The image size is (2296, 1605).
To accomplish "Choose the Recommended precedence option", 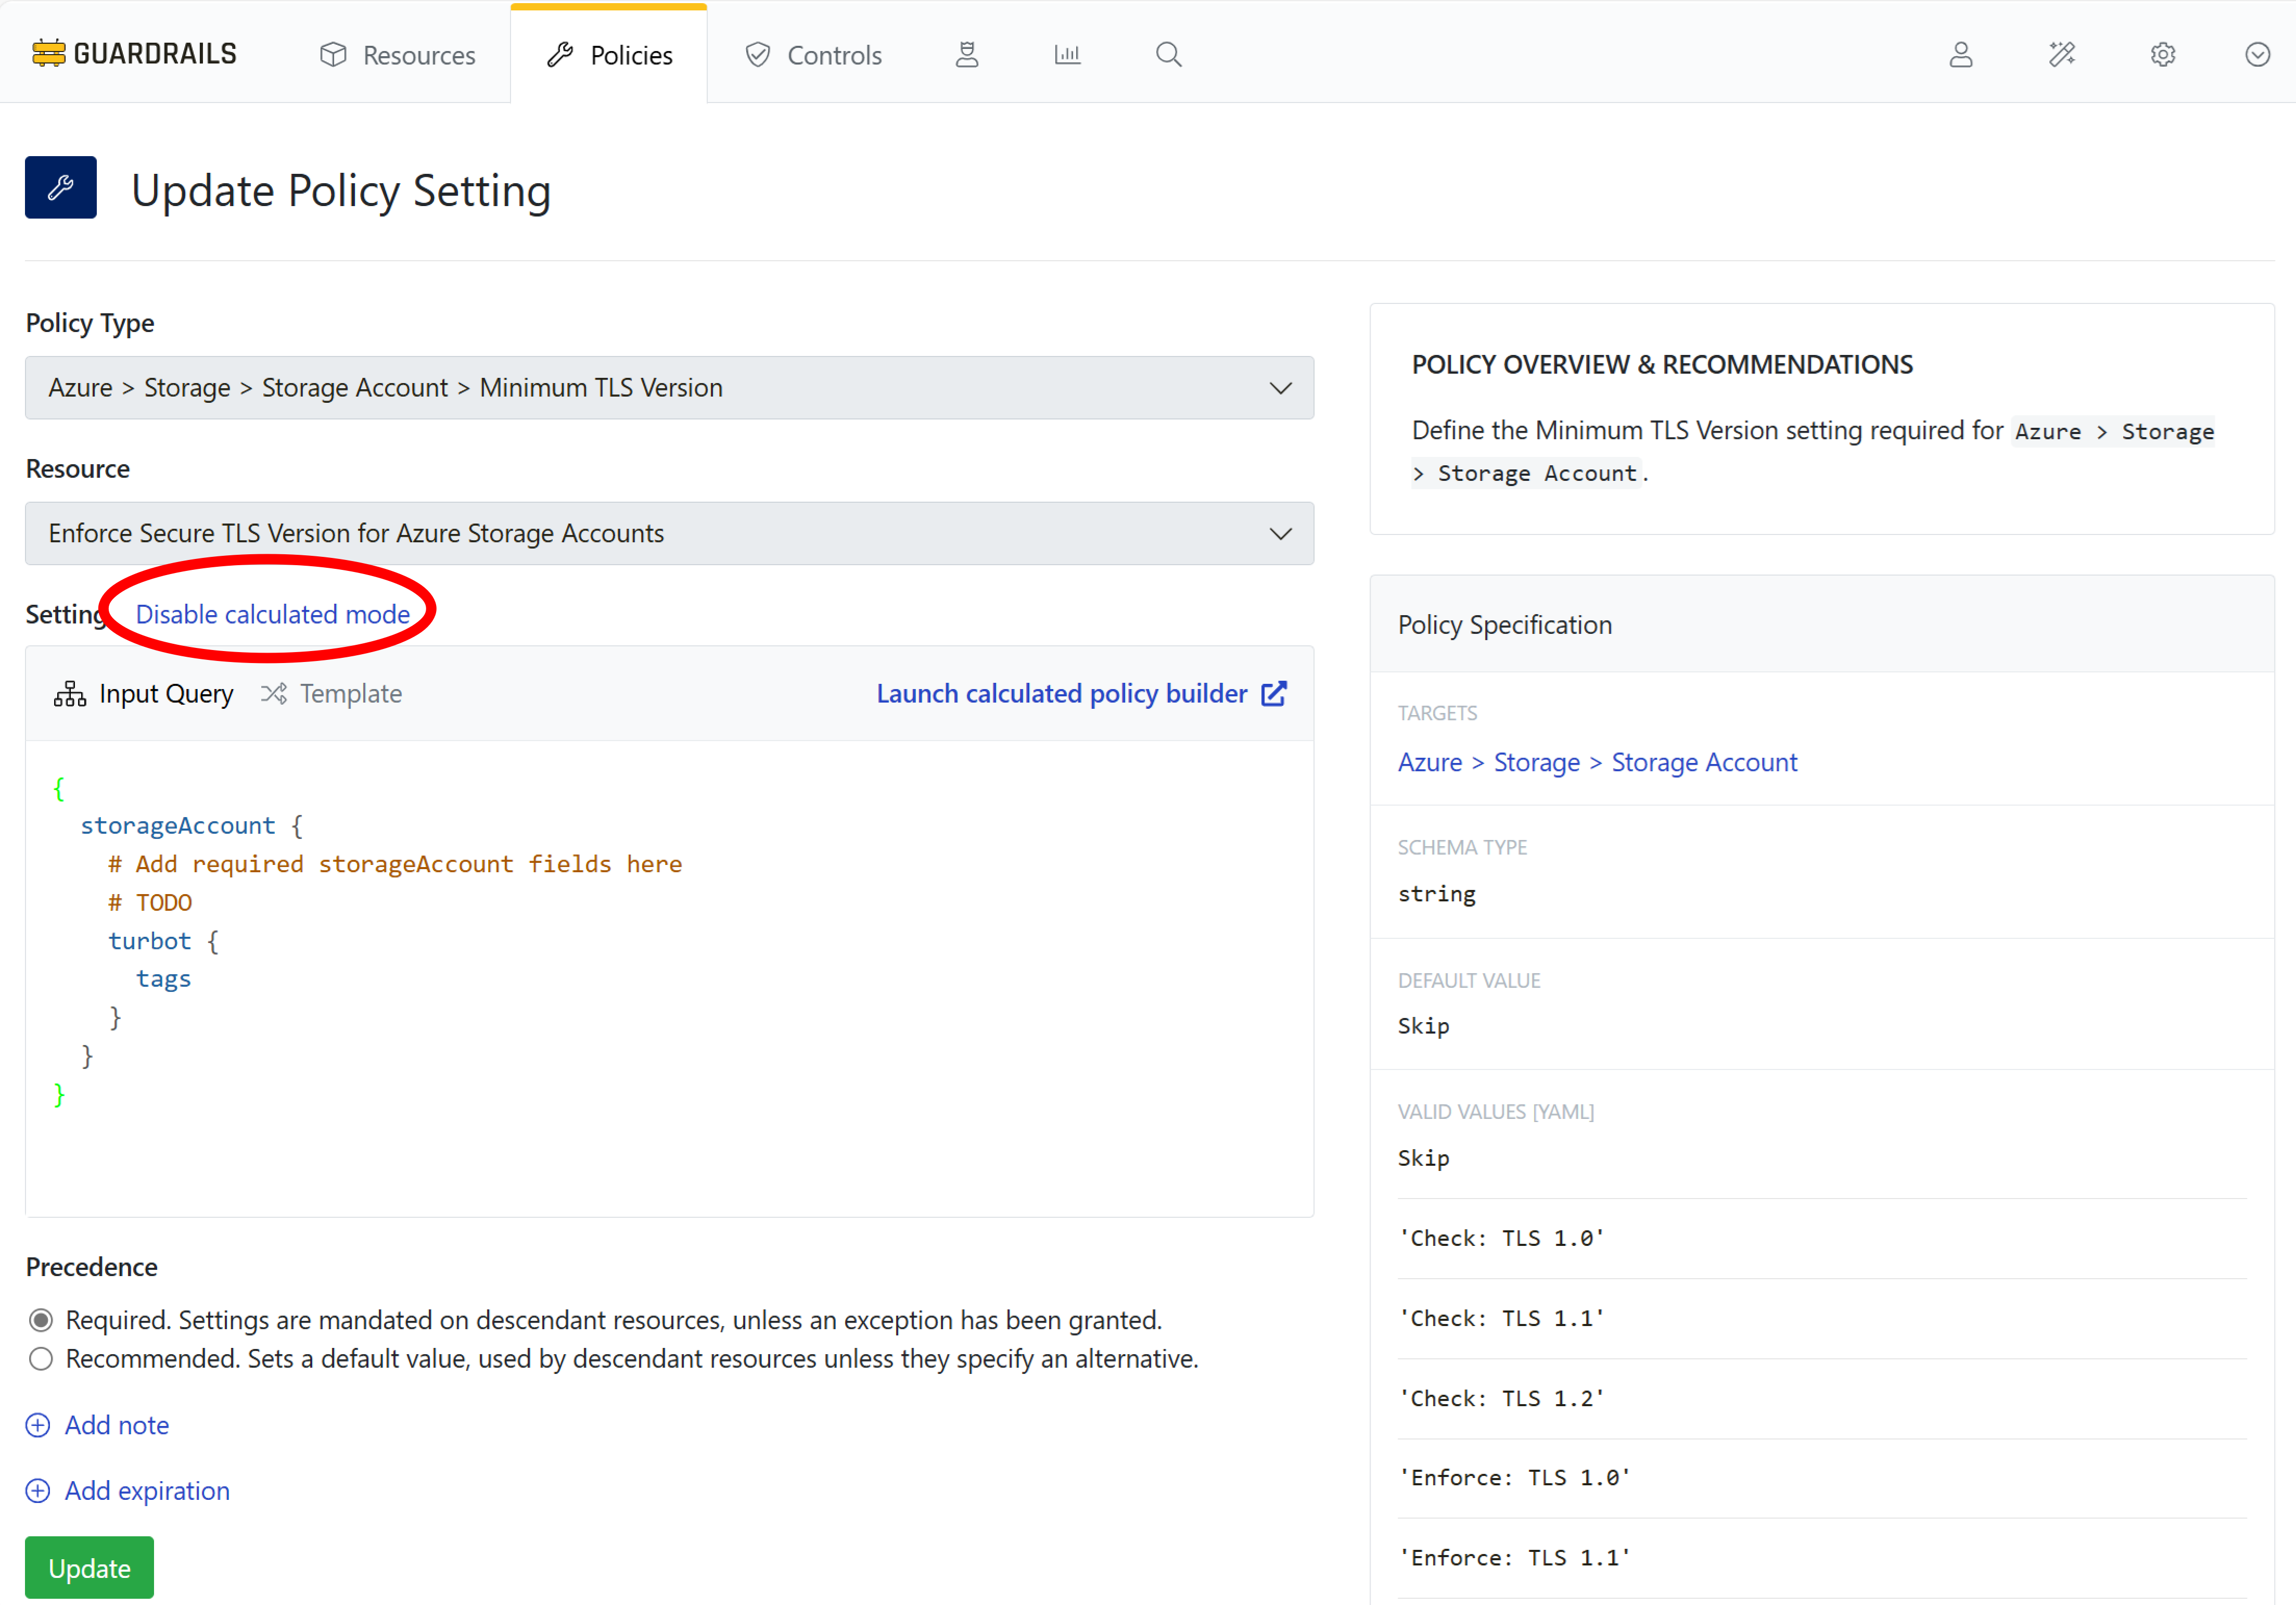I will click(x=40, y=1359).
